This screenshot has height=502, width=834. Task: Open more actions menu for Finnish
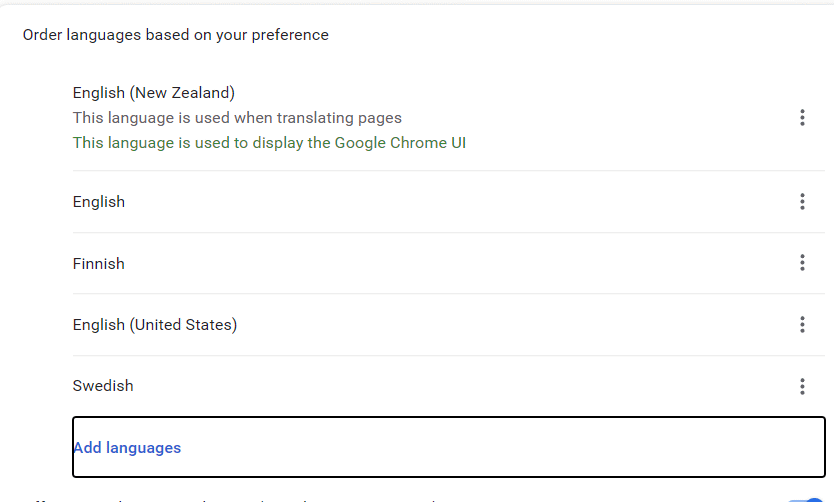coord(802,263)
